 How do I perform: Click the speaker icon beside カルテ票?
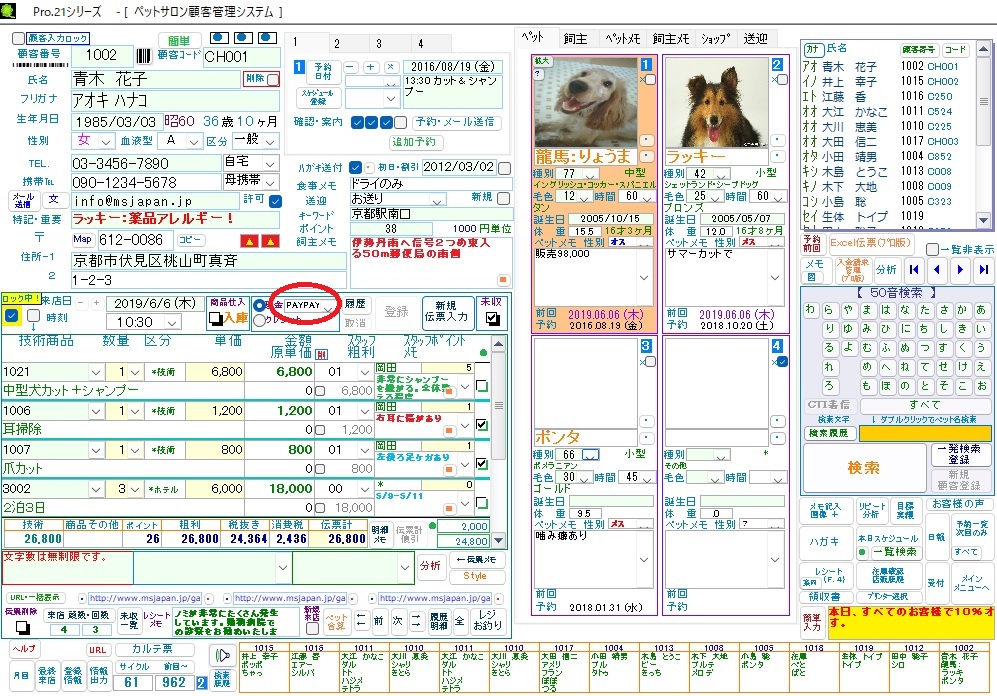(x=222, y=656)
